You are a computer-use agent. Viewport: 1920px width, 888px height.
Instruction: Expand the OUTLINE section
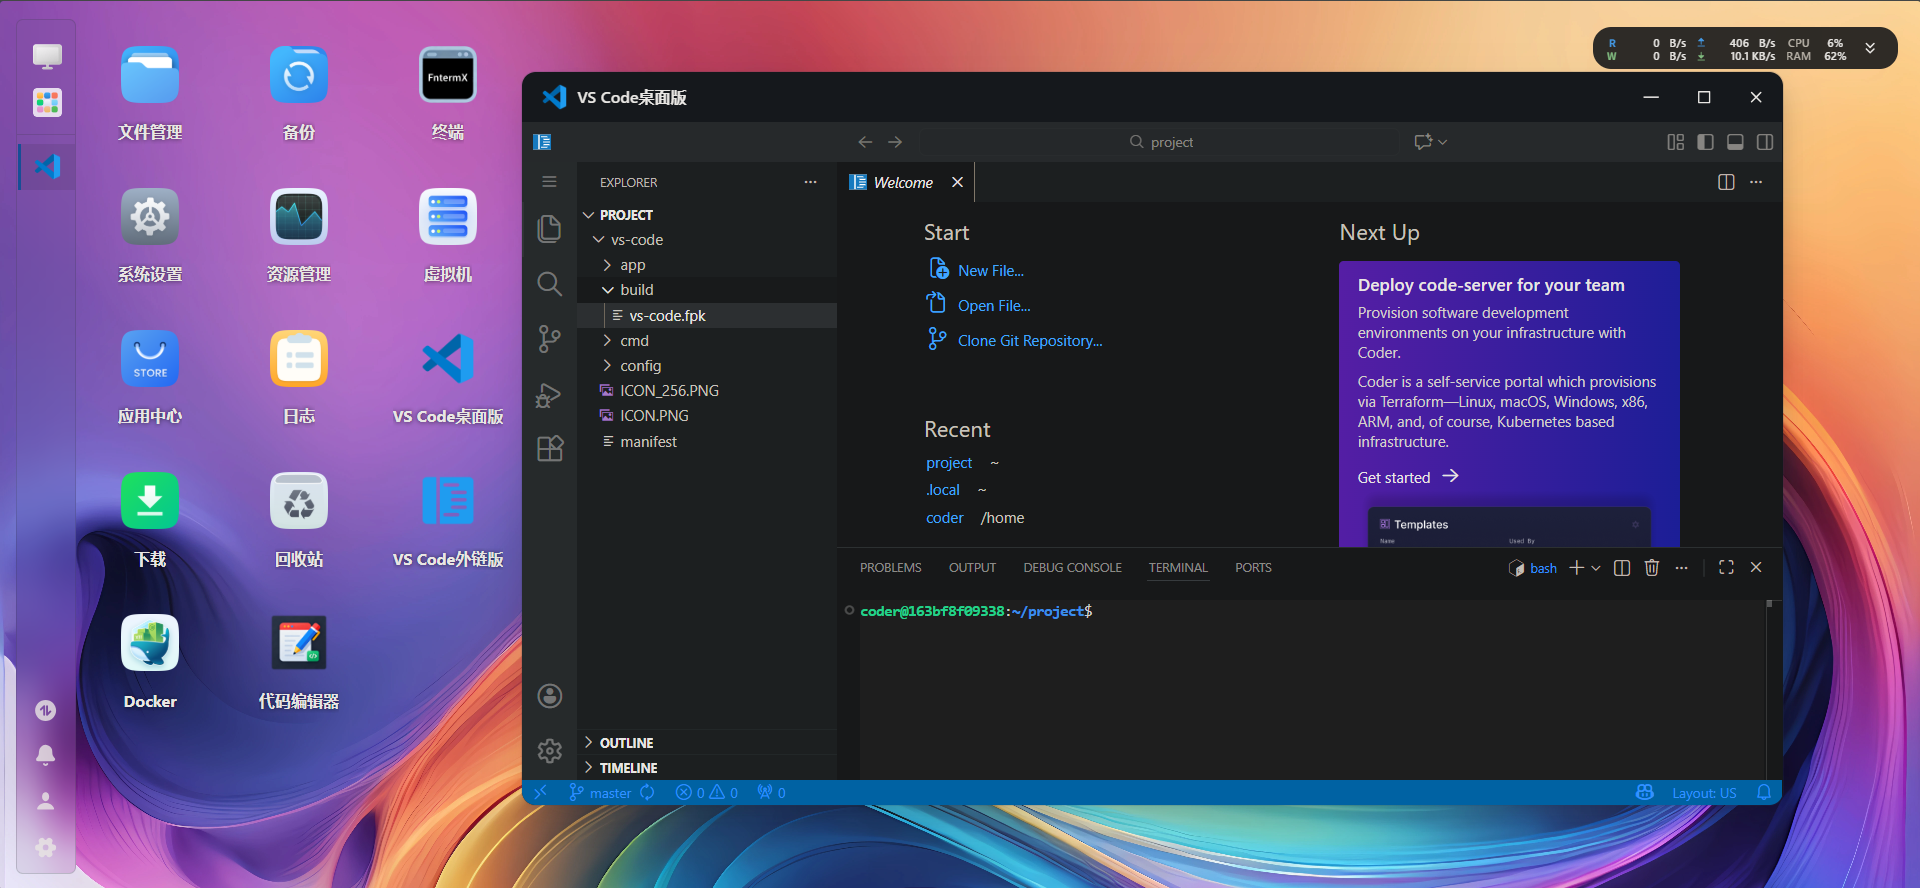626,743
